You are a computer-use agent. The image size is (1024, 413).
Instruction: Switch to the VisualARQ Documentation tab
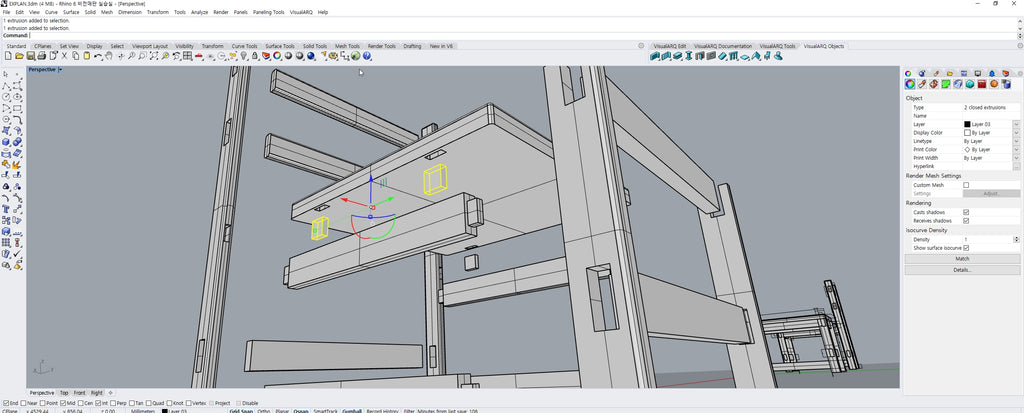(x=723, y=46)
